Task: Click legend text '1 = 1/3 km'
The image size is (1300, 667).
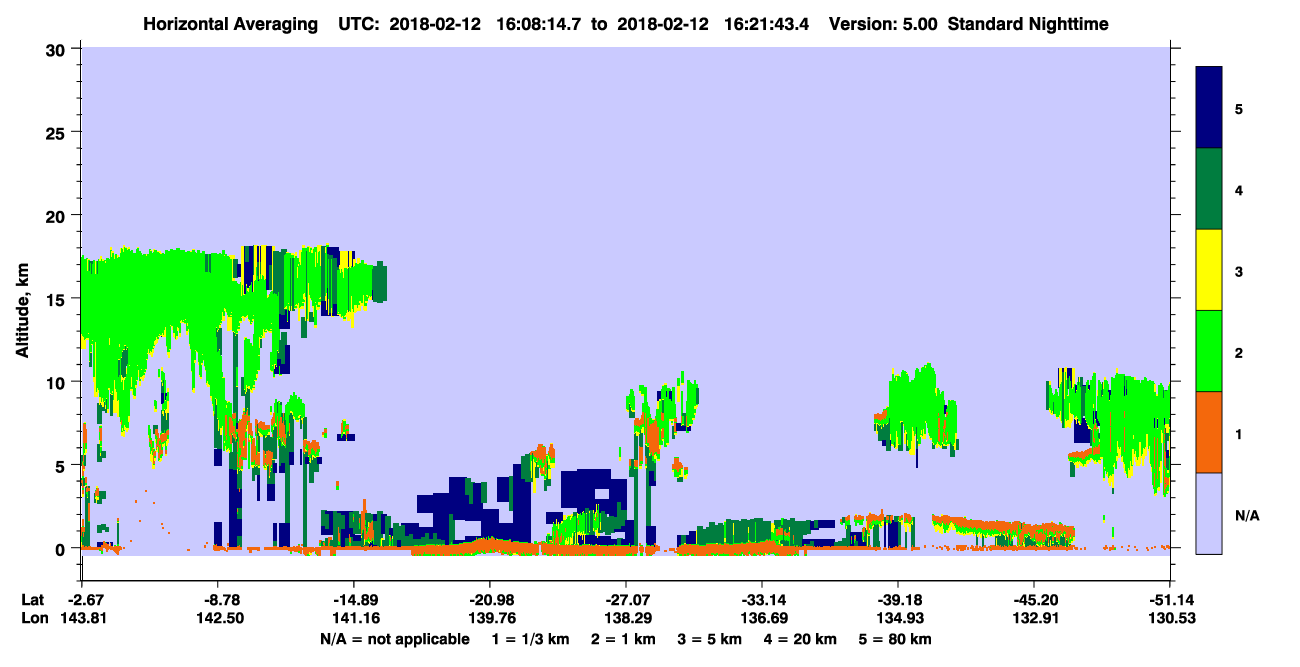Action: (533, 639)
